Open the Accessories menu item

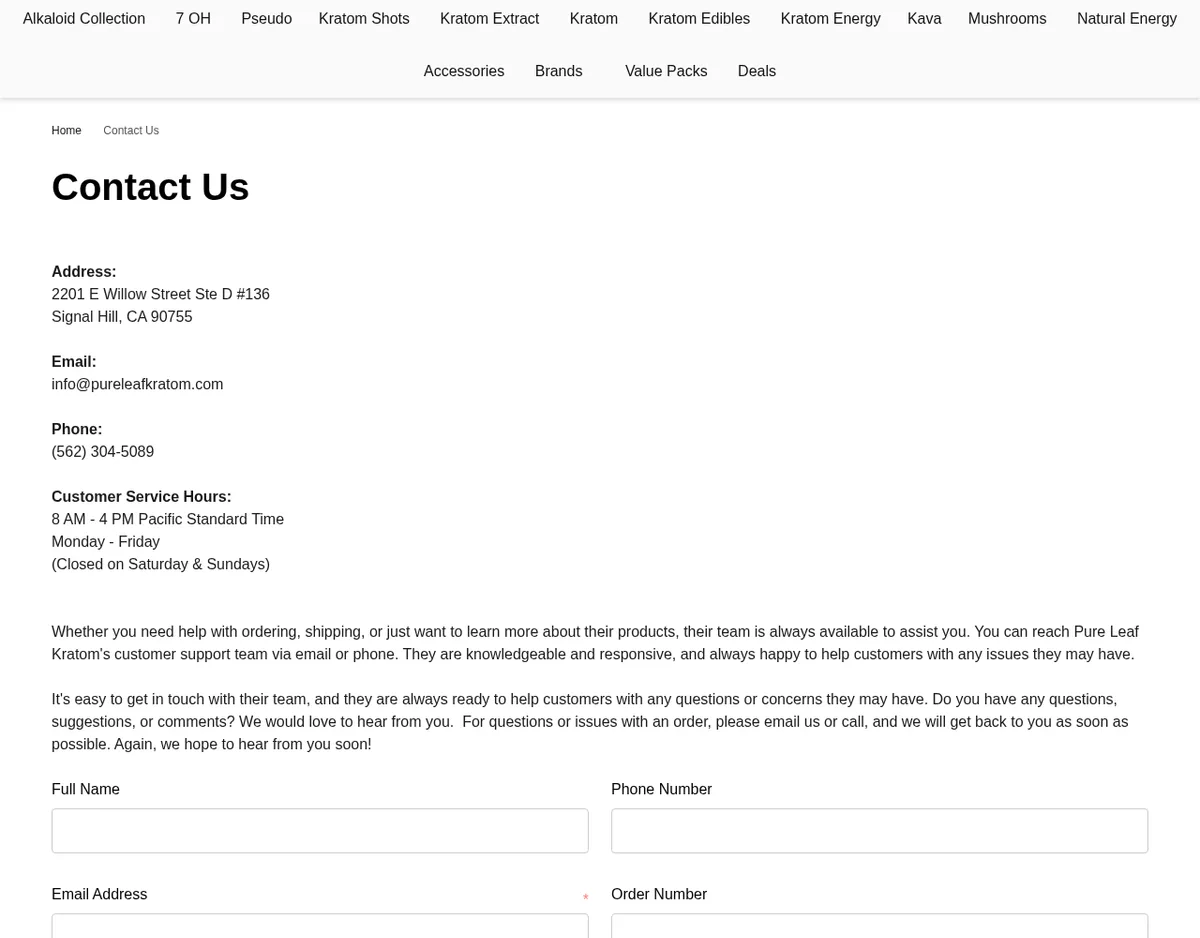tap(463, 71)
